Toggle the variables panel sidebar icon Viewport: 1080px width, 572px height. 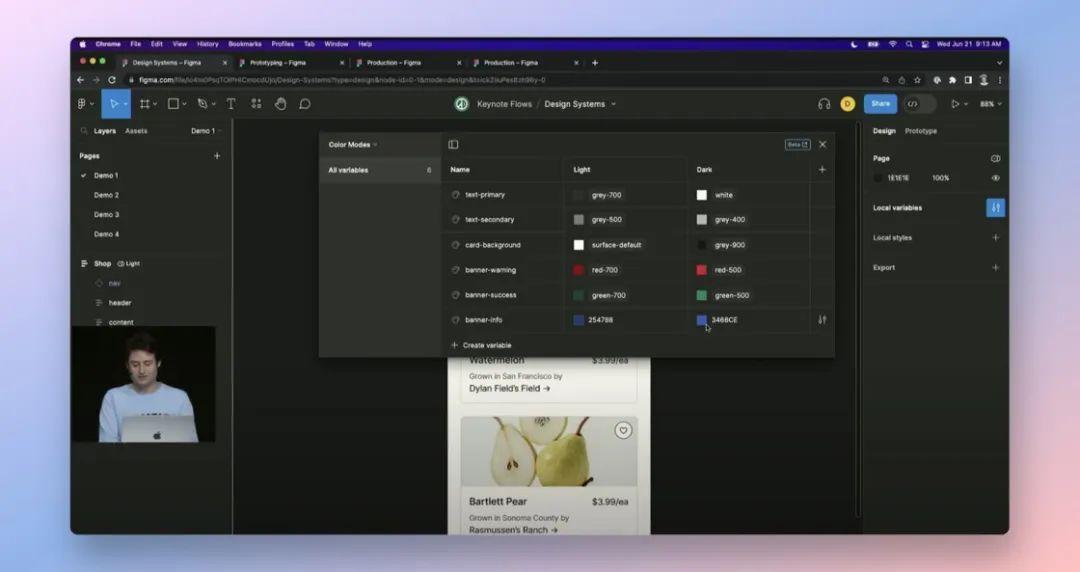coord(453,145)
